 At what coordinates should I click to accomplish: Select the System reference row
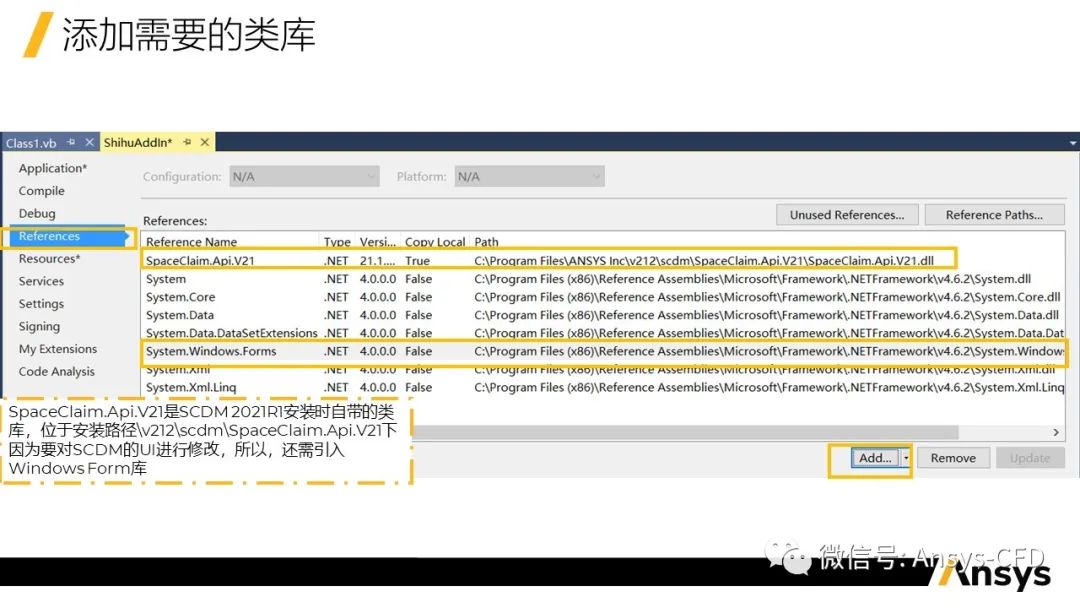(603, 279)
